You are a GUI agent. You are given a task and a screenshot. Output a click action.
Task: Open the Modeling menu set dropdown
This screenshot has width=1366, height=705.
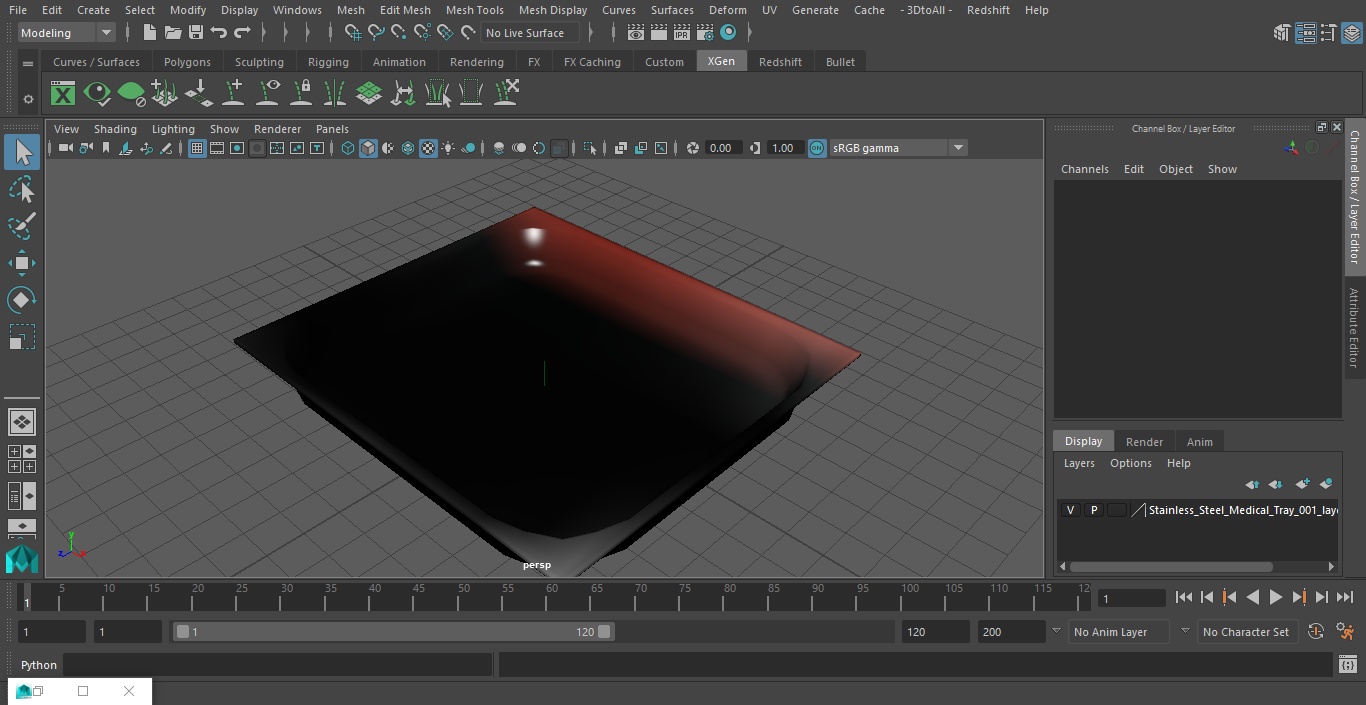[x=66, y=33]
